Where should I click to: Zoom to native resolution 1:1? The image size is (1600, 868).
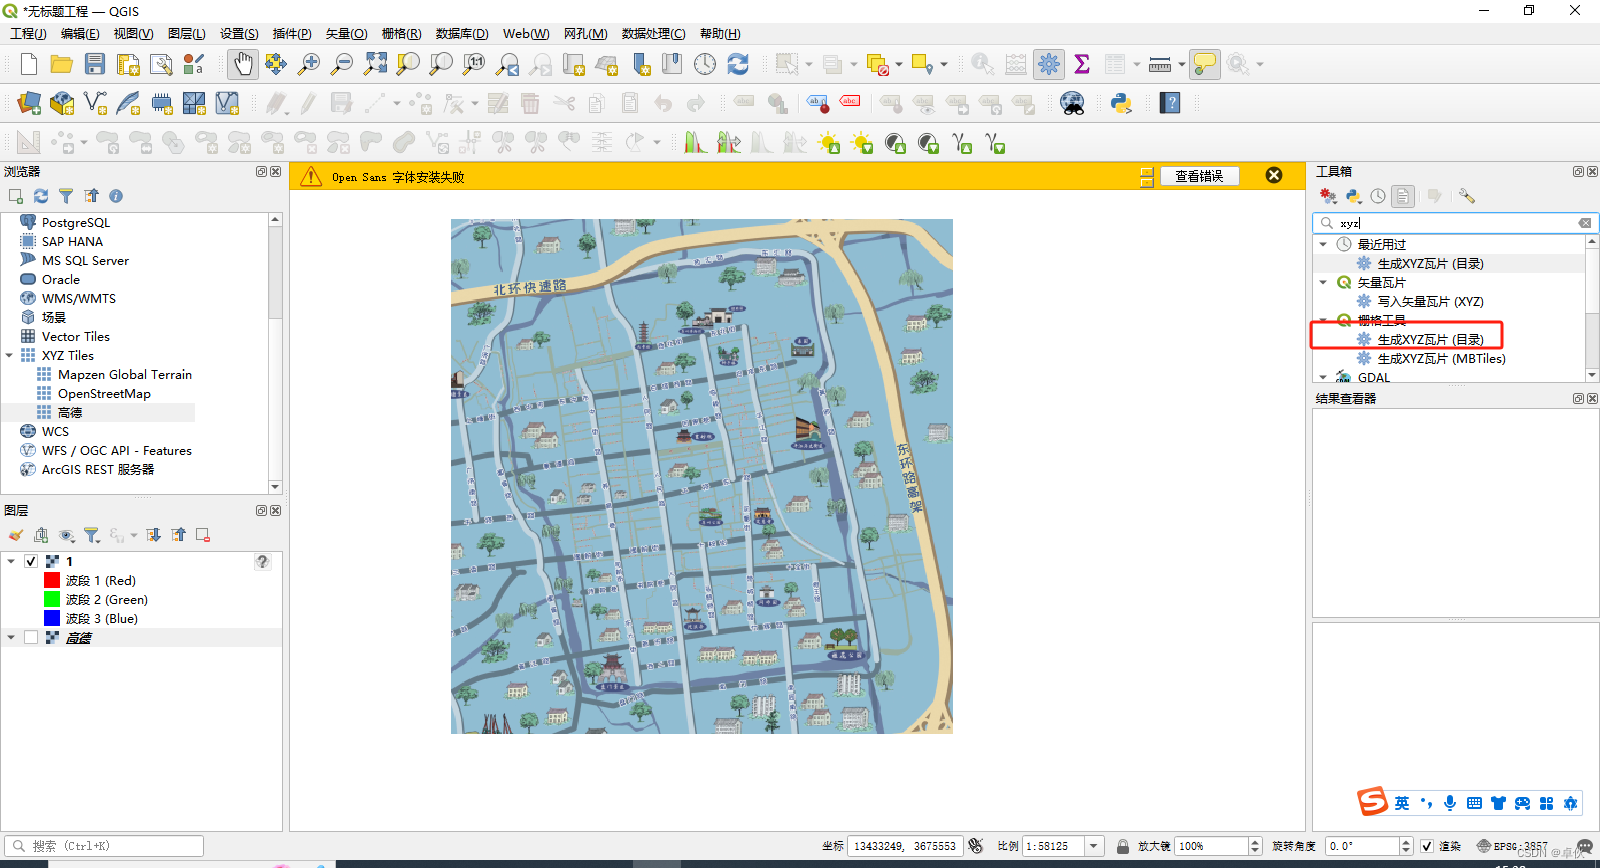pos(474,64)
